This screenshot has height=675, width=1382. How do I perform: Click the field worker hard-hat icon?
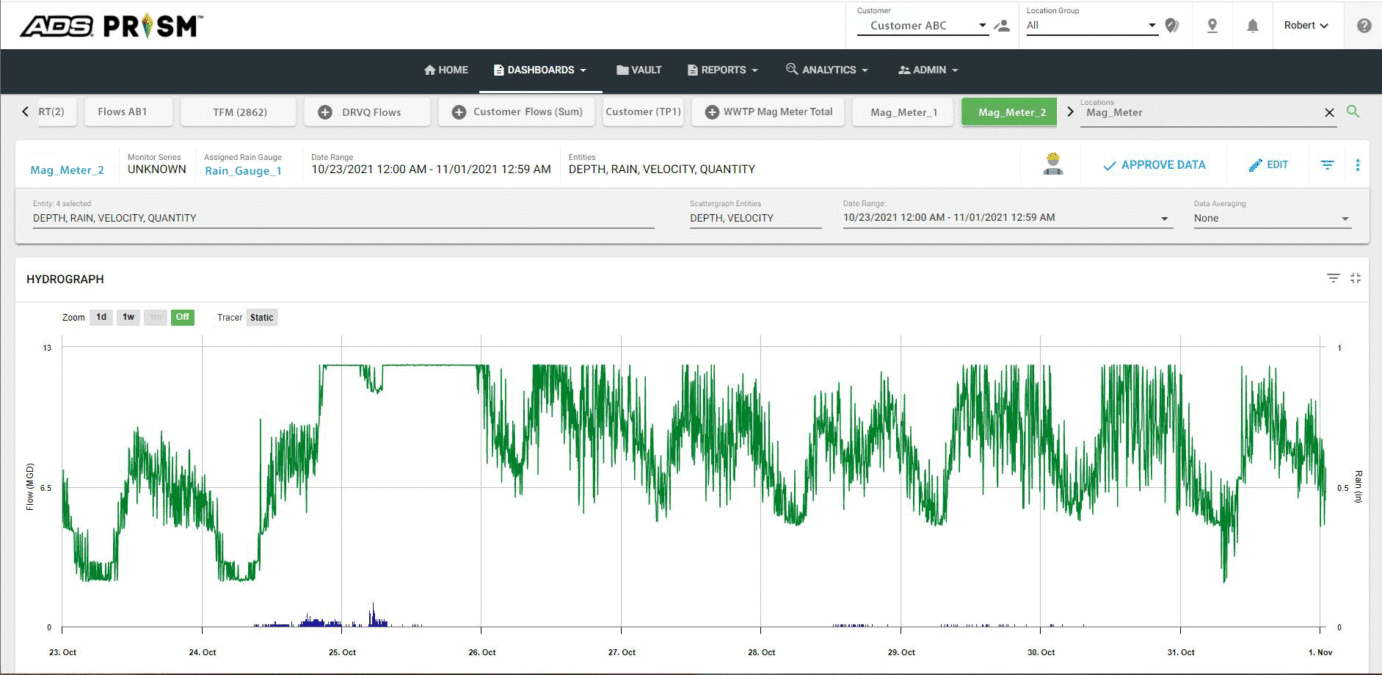[x=1052, y=164]
